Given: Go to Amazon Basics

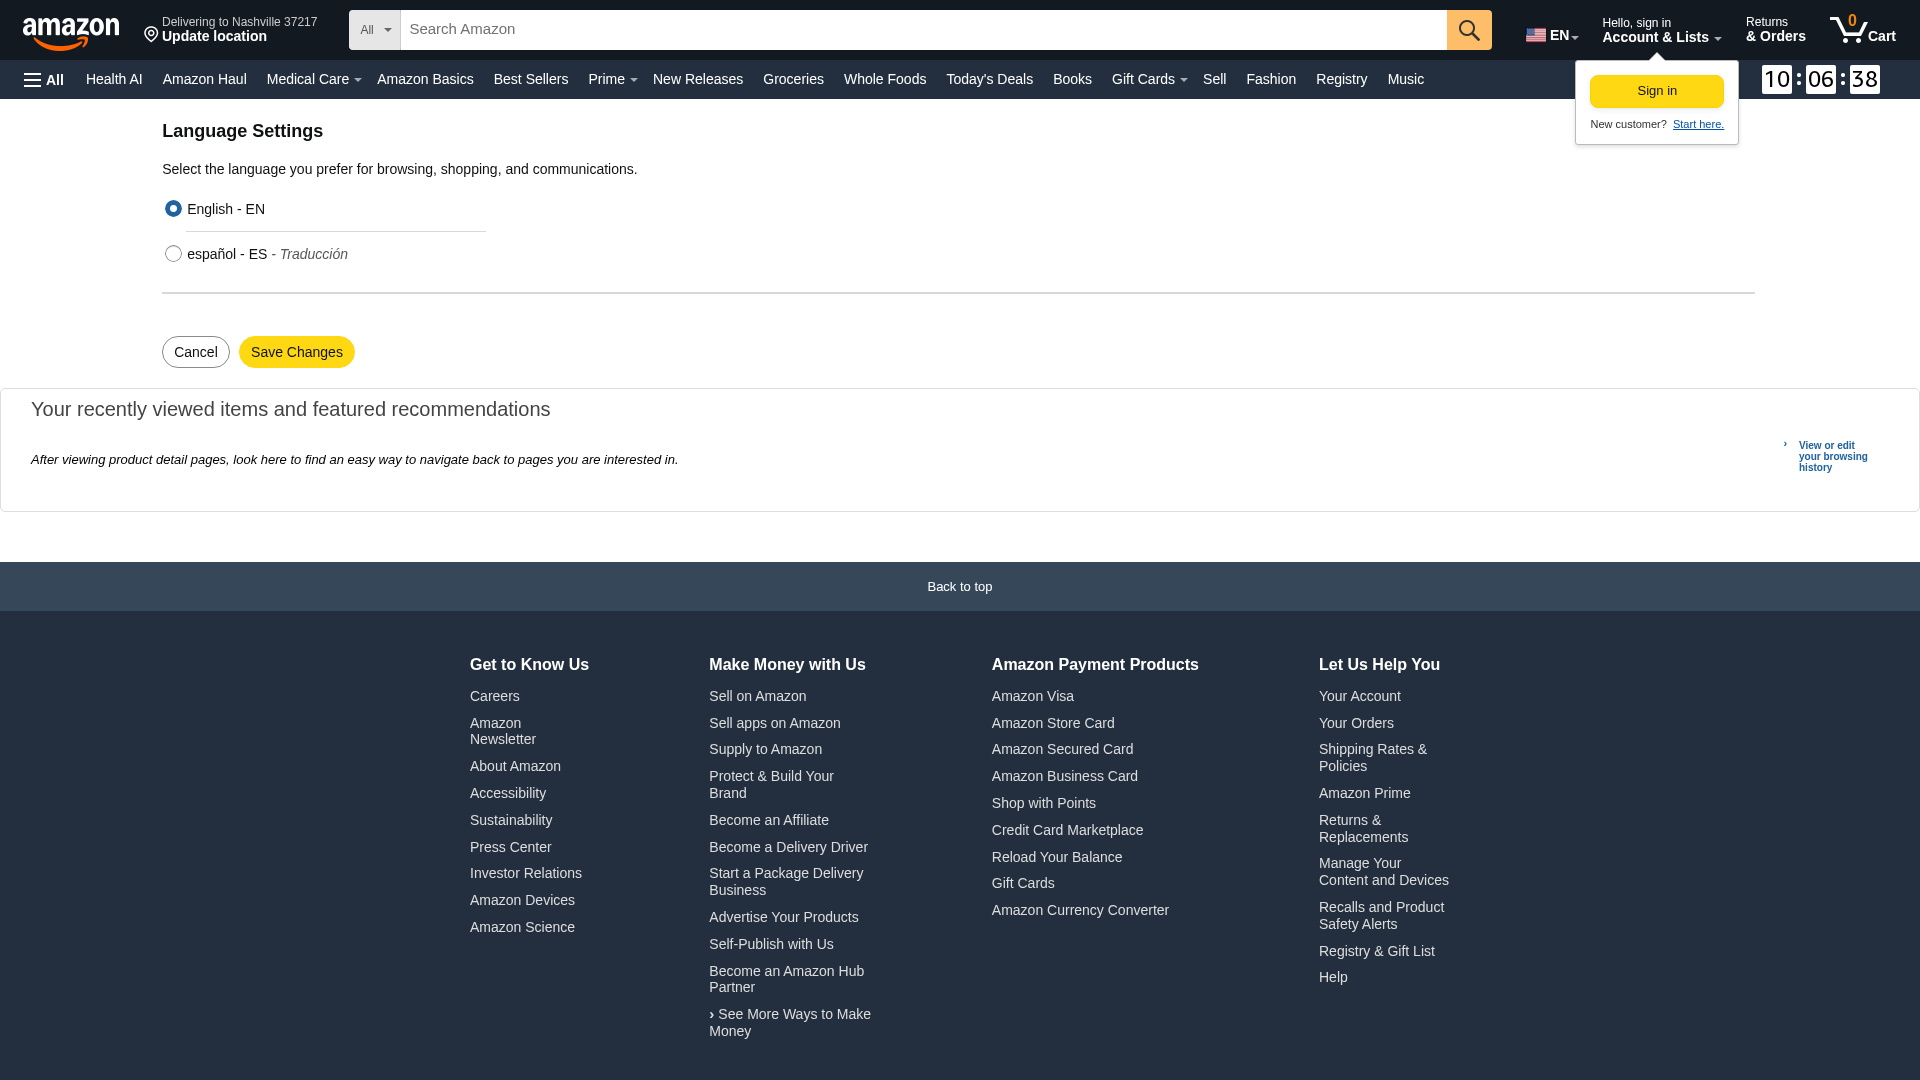Looking at the screenshot, I should (425, 79).
